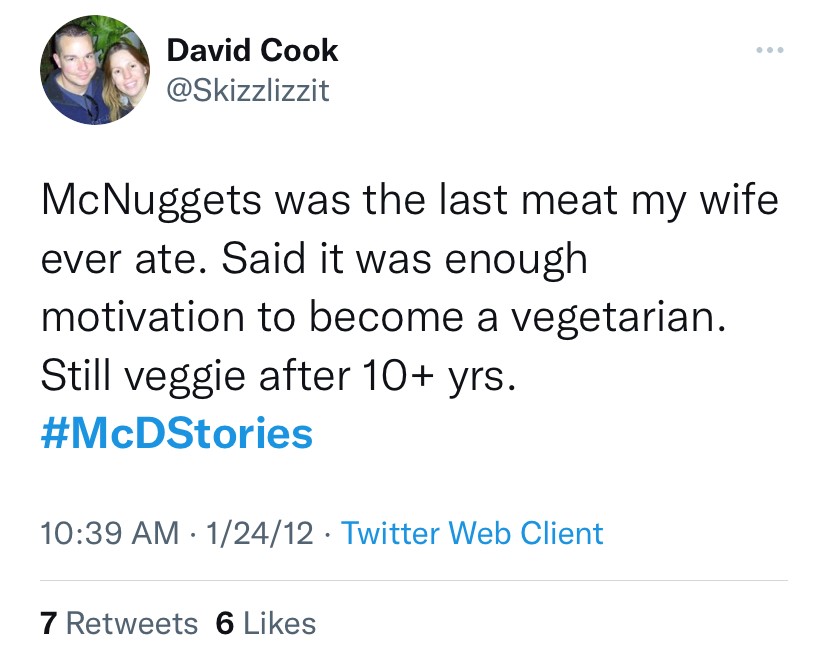Image resolution: width=827 pixels, height=651 pixels.
Task: View the 7 Retweets list
Action: tap(119, 623)
